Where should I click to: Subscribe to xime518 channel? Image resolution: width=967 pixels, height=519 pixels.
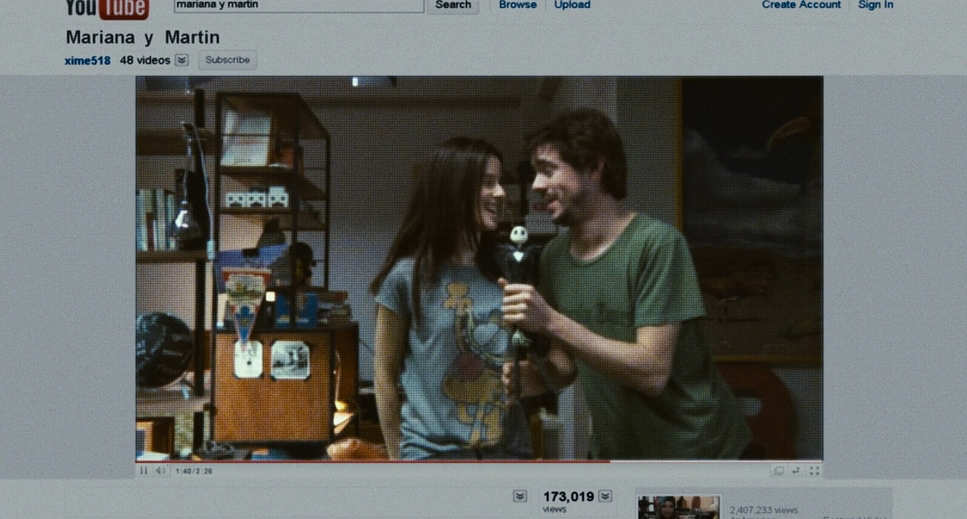[227, 60]
